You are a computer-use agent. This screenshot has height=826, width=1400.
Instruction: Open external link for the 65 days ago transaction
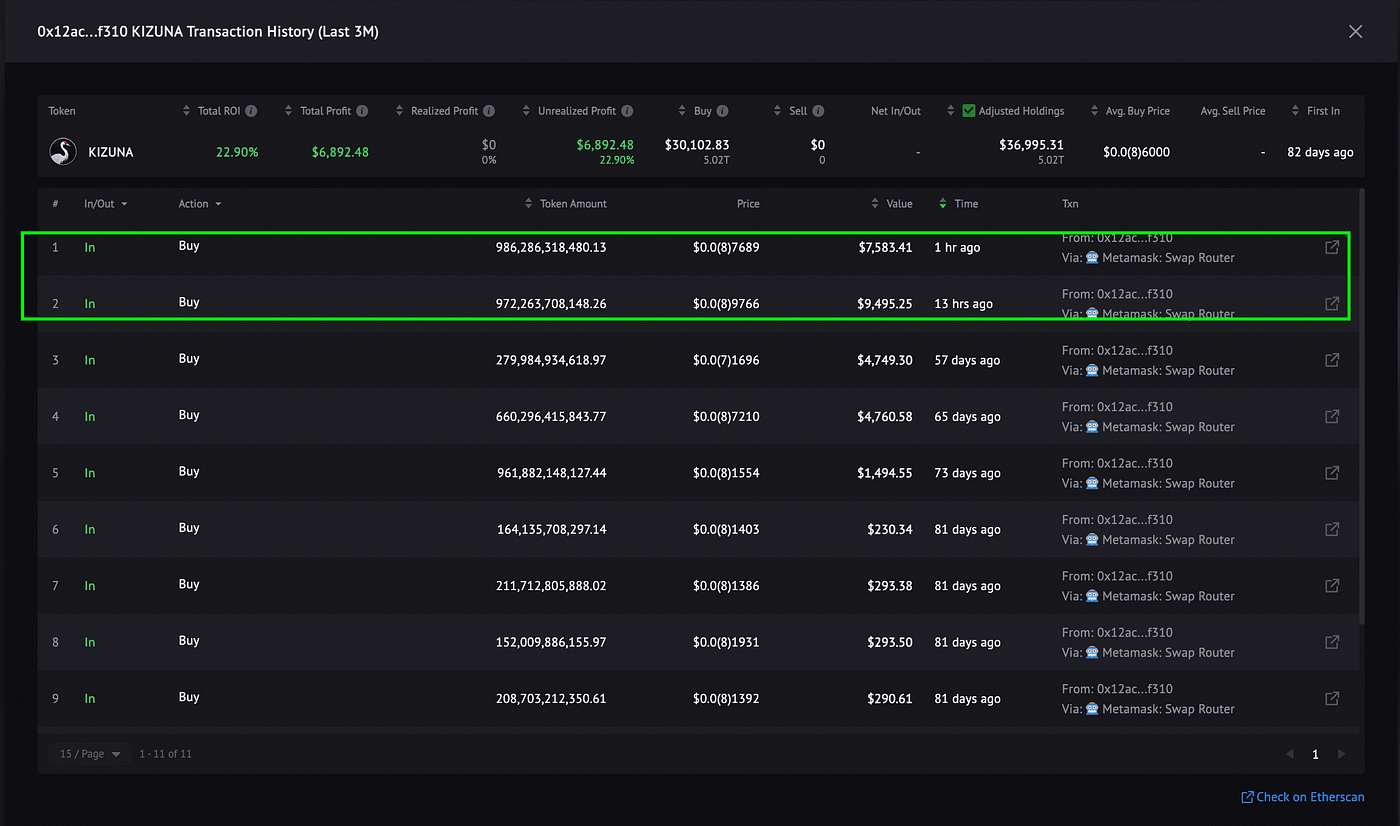pyautogui.click(x=1332, y=416)
